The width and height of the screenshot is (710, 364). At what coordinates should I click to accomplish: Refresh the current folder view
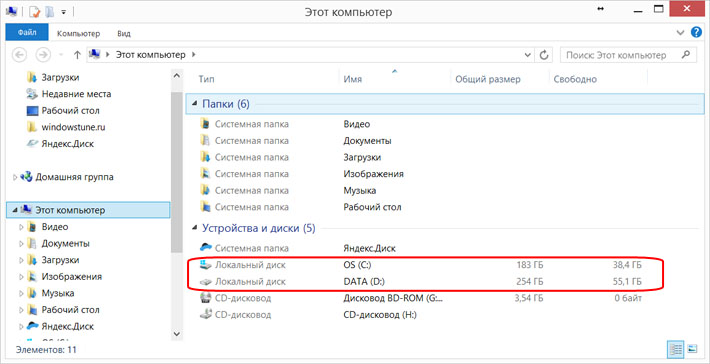[x=545, y=55]
